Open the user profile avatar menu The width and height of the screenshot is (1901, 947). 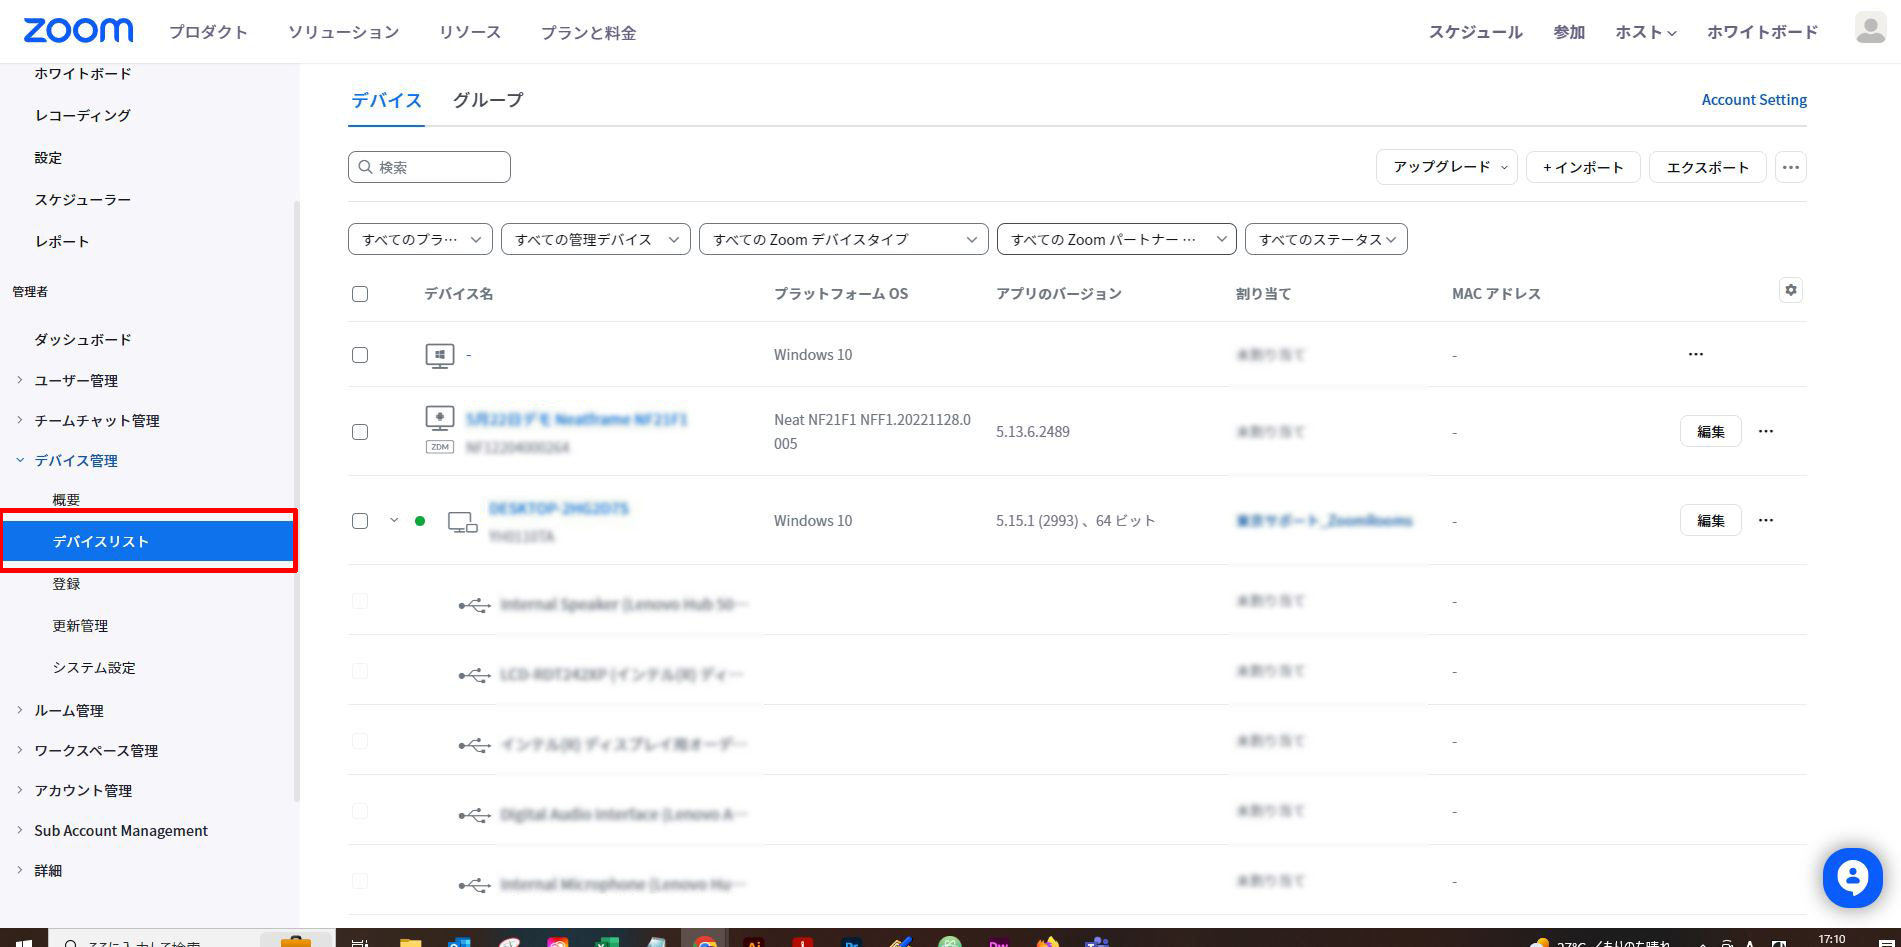click(1870, 28)
